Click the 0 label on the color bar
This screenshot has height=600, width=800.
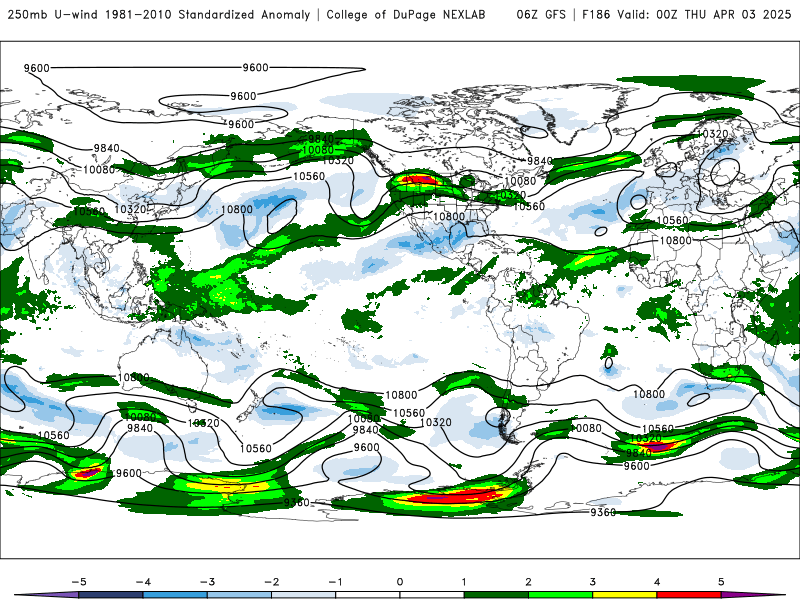click(x=399, y=582)
